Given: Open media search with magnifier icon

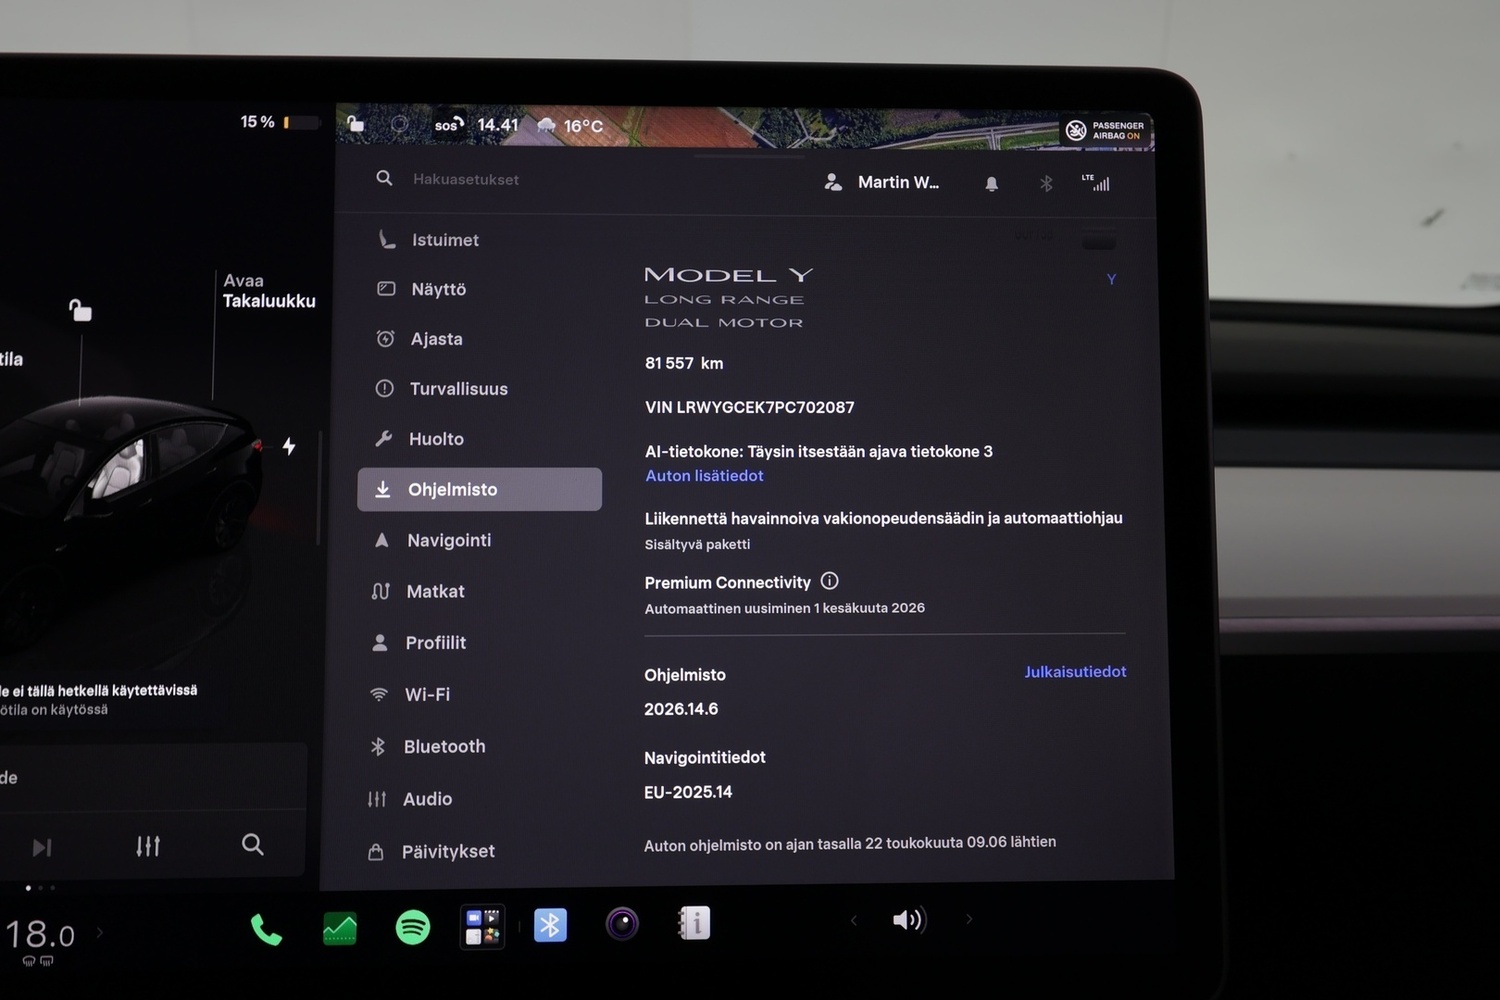Looking at the screenshot, I should click(x=253, y=845).
